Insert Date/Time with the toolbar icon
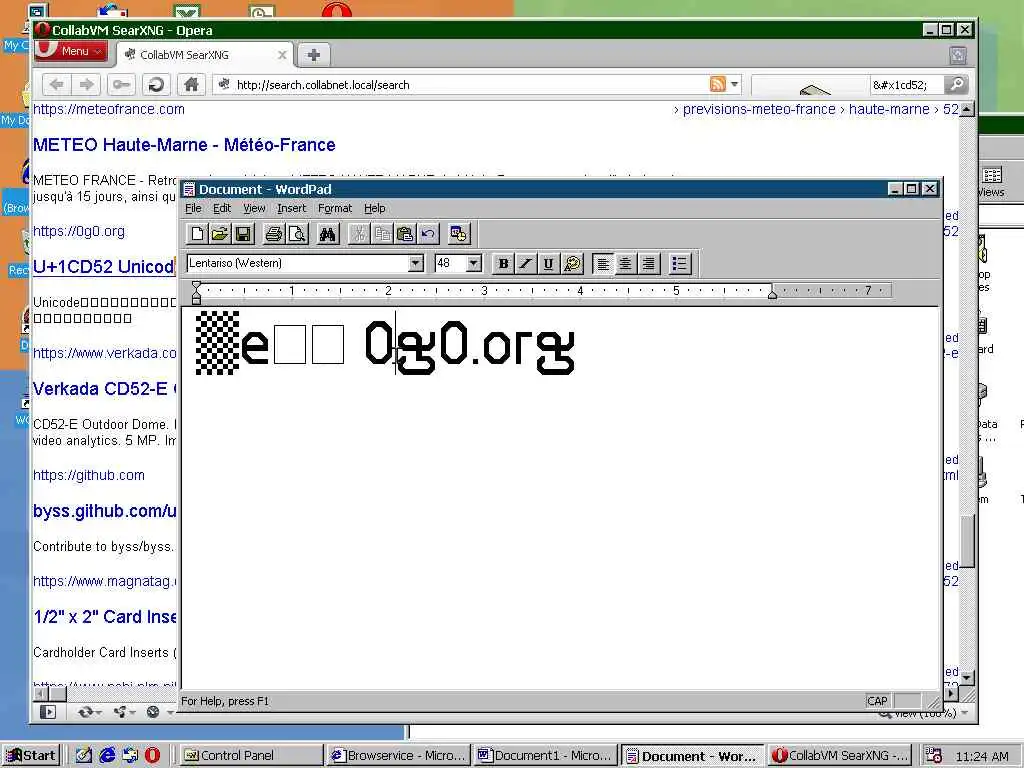This screenshot has height=768, width=1024. [x=458, y=234]
